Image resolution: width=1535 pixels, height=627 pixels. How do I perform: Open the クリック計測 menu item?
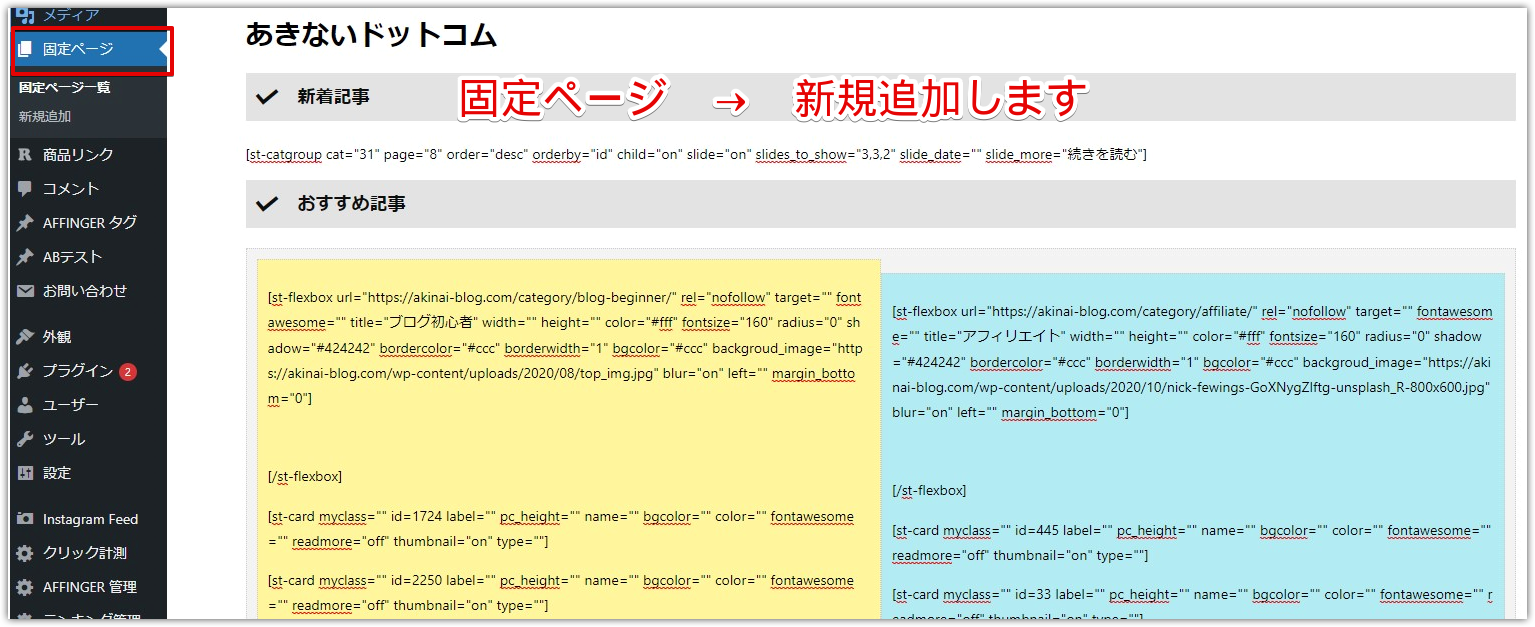coord(84,553)
